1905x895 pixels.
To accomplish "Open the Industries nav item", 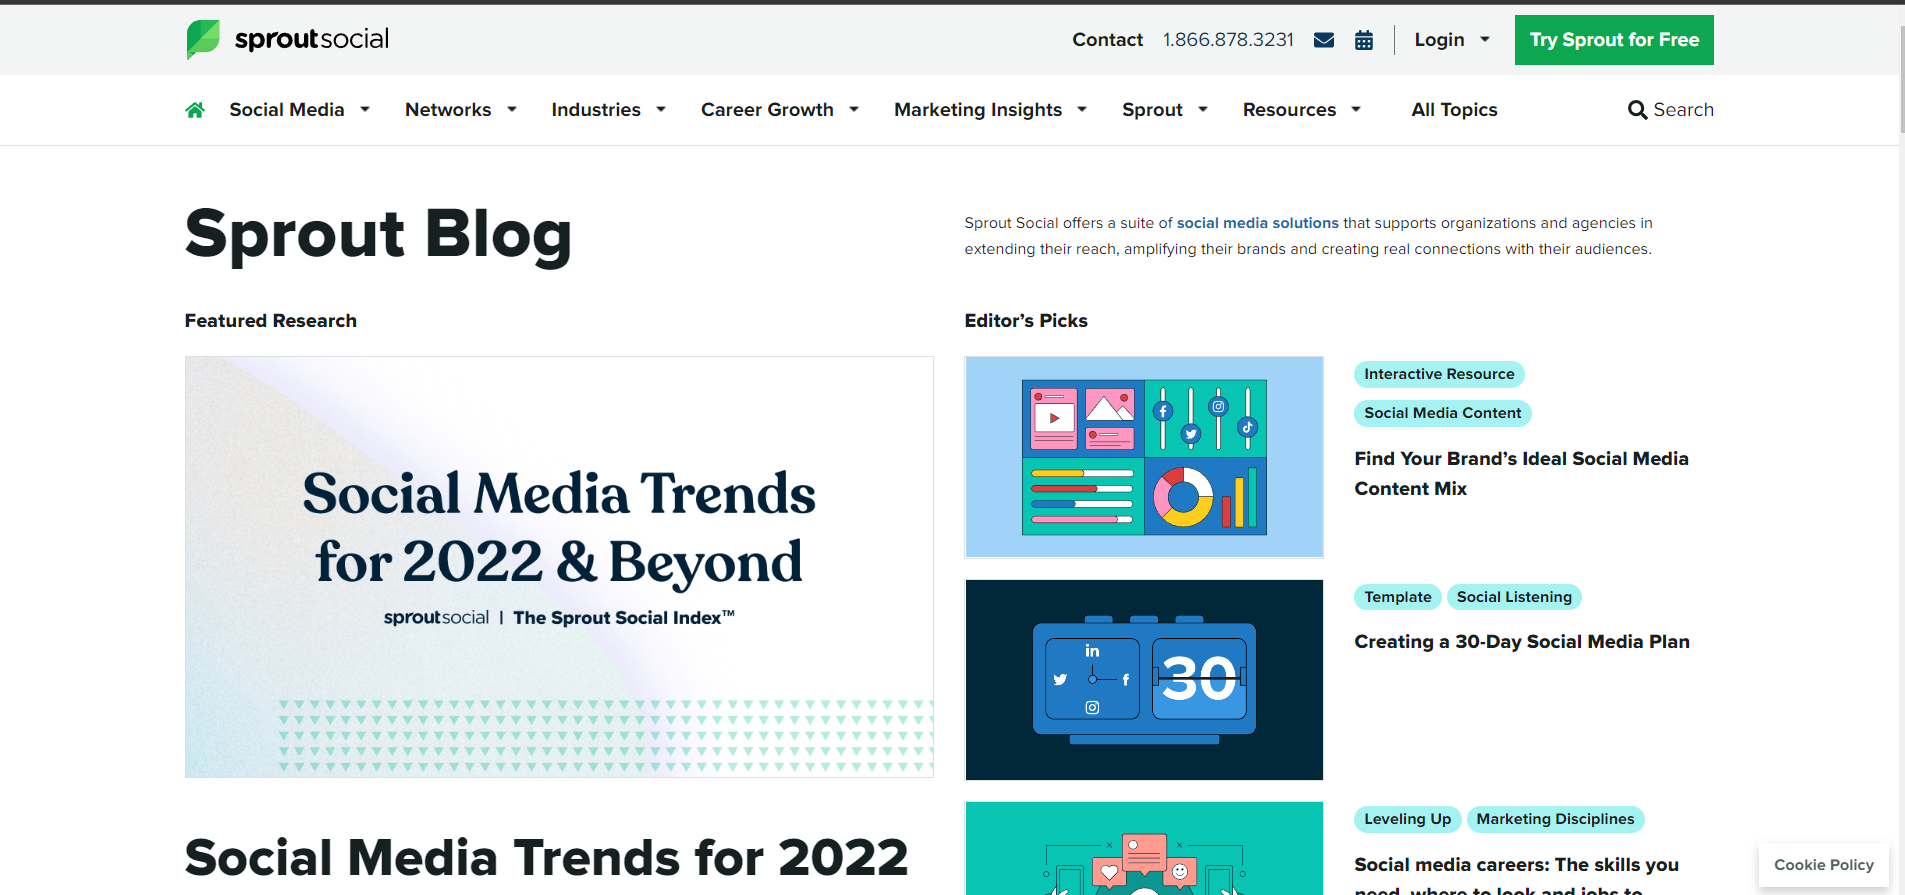I will click(x=596, y=110).
